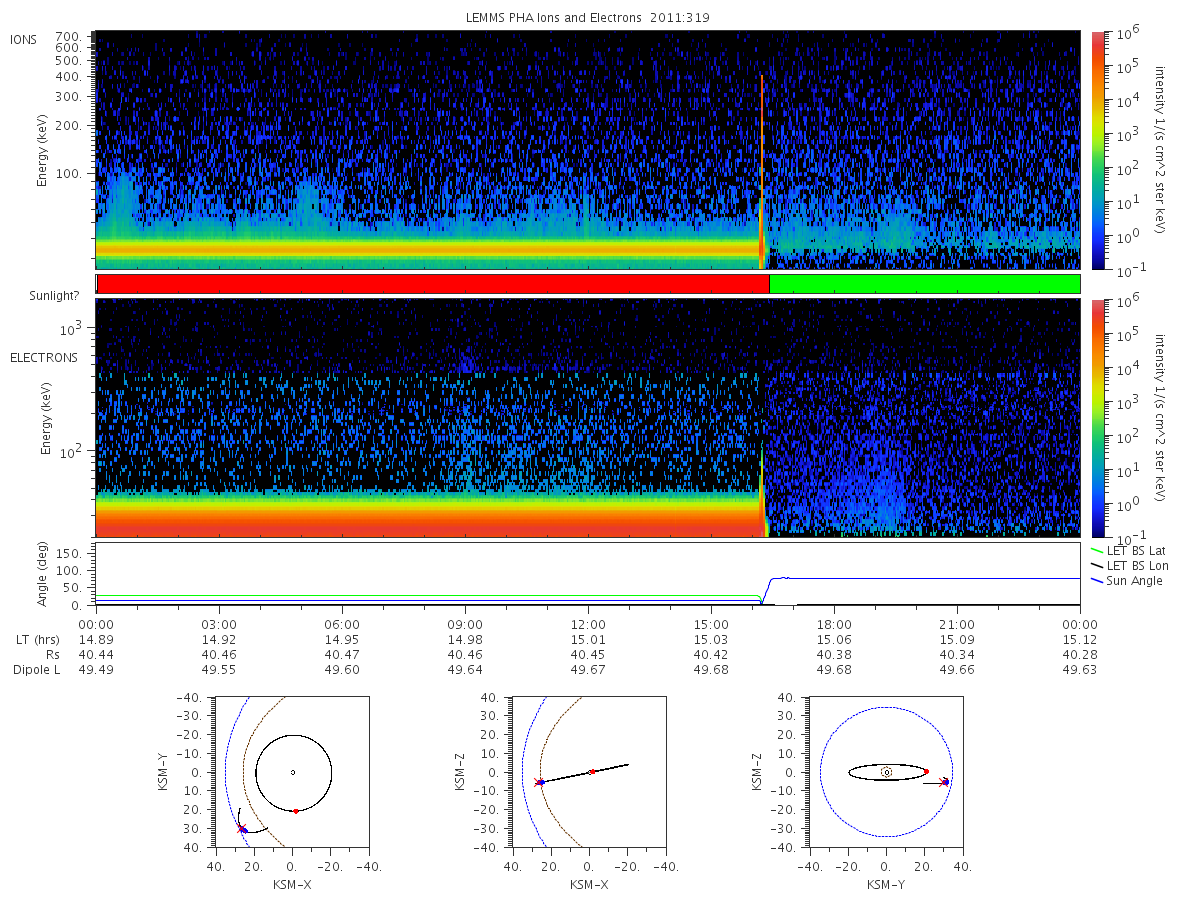Open the KSM-Y versus KSM-Z orbit plot
The width and height of the screenshot is (1200, 900).
(886, 772)
